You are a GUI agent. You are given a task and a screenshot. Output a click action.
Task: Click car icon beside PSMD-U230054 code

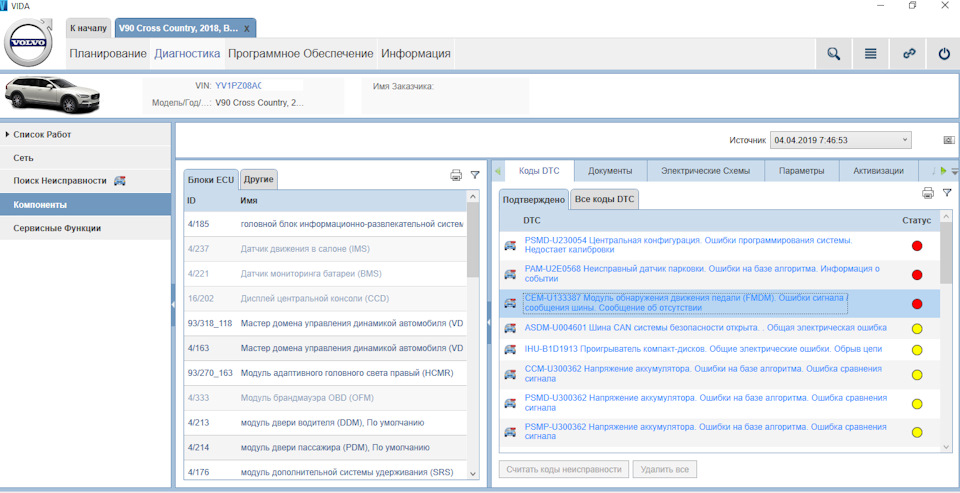click(510, 246)
